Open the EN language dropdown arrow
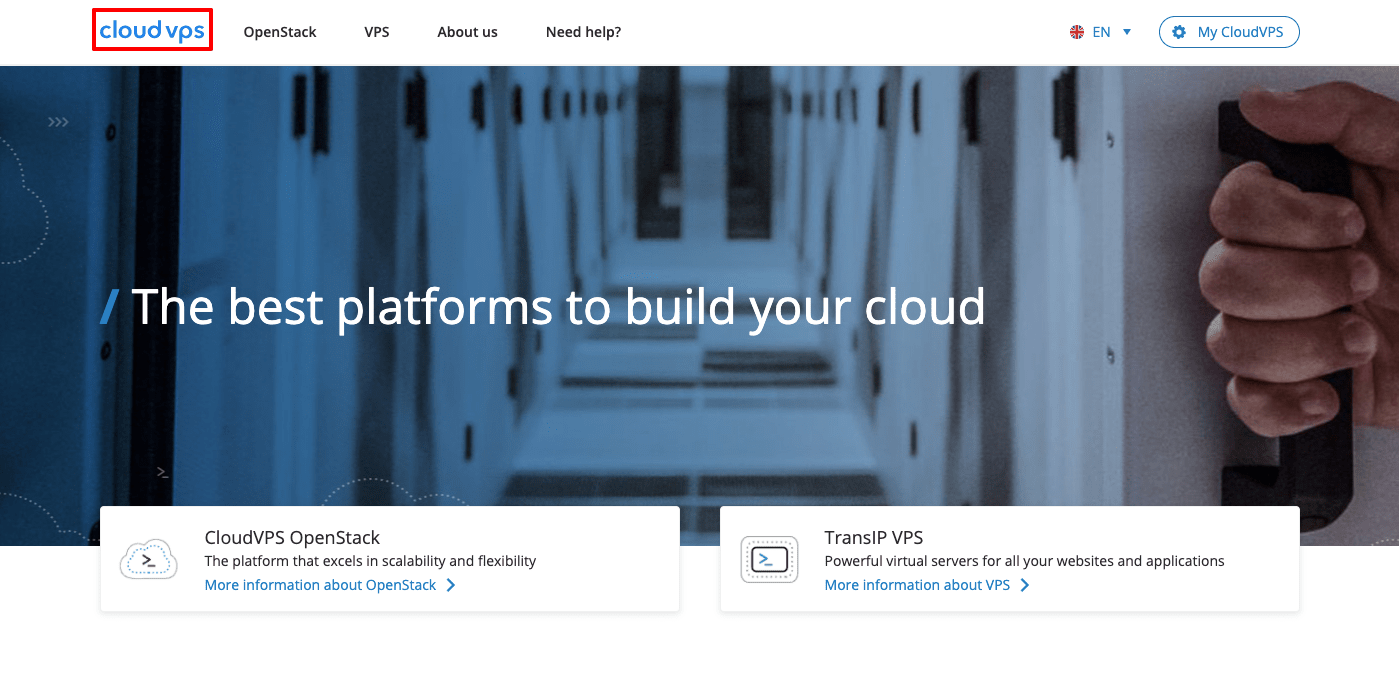Image resolution: width=1399 pixels, height=696 pixels. [1127, 32]
